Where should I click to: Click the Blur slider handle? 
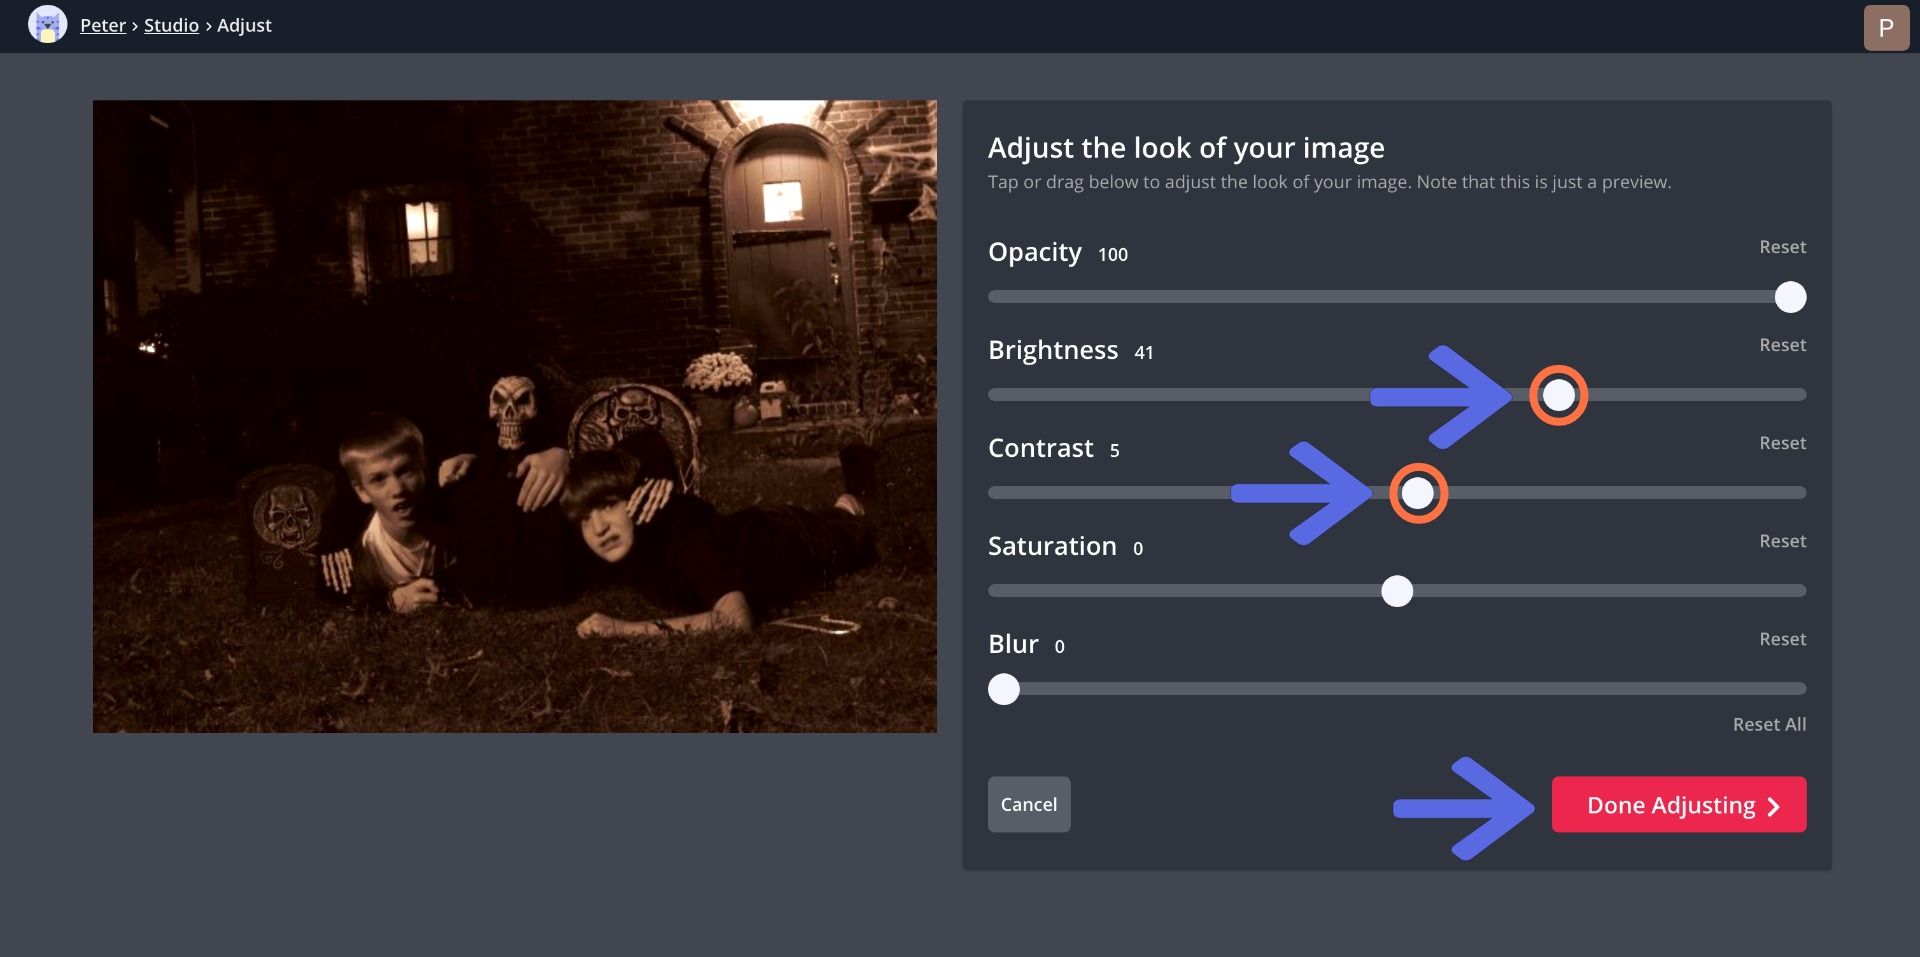[x=1004, y=689]
